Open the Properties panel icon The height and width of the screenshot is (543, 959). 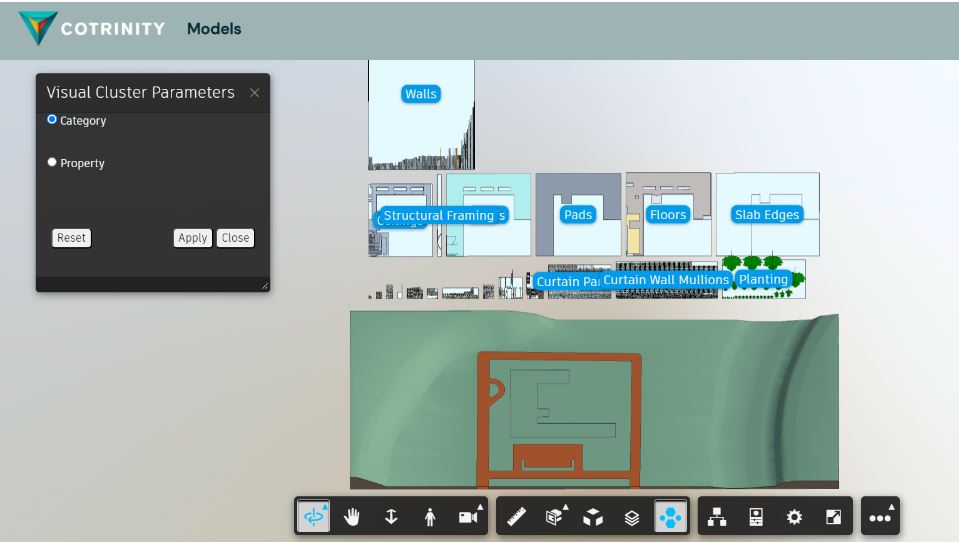(756, 517)
